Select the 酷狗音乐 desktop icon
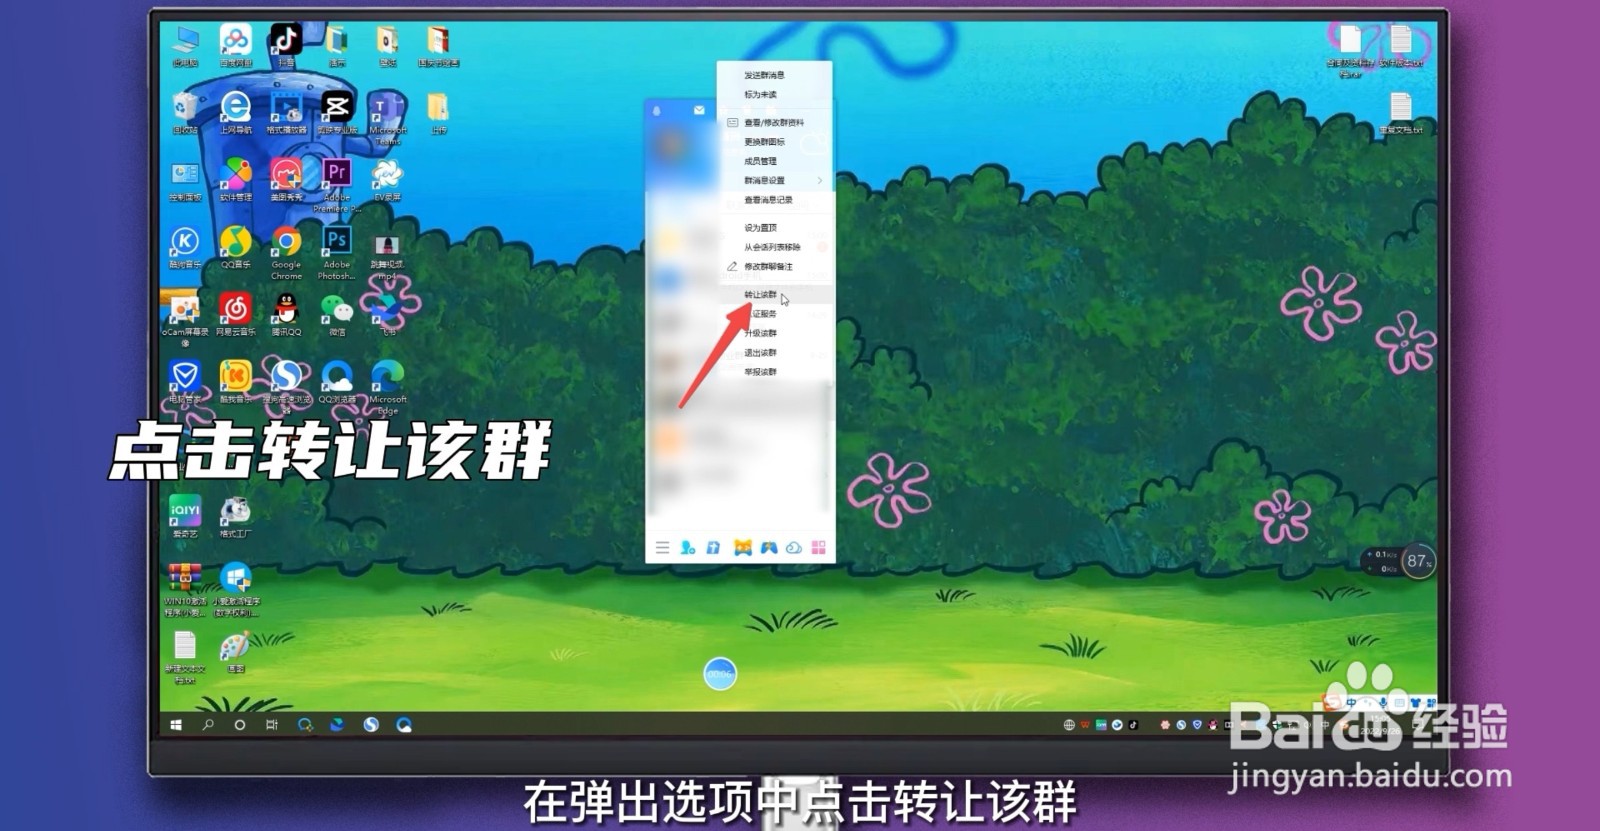 pyautogui.click(x=185, y=247)
